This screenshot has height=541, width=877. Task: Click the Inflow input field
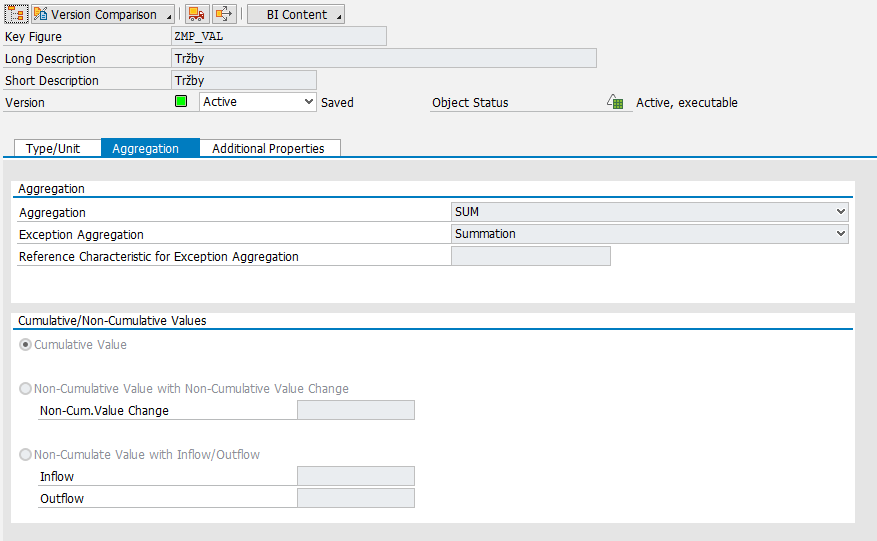(356, 476)
